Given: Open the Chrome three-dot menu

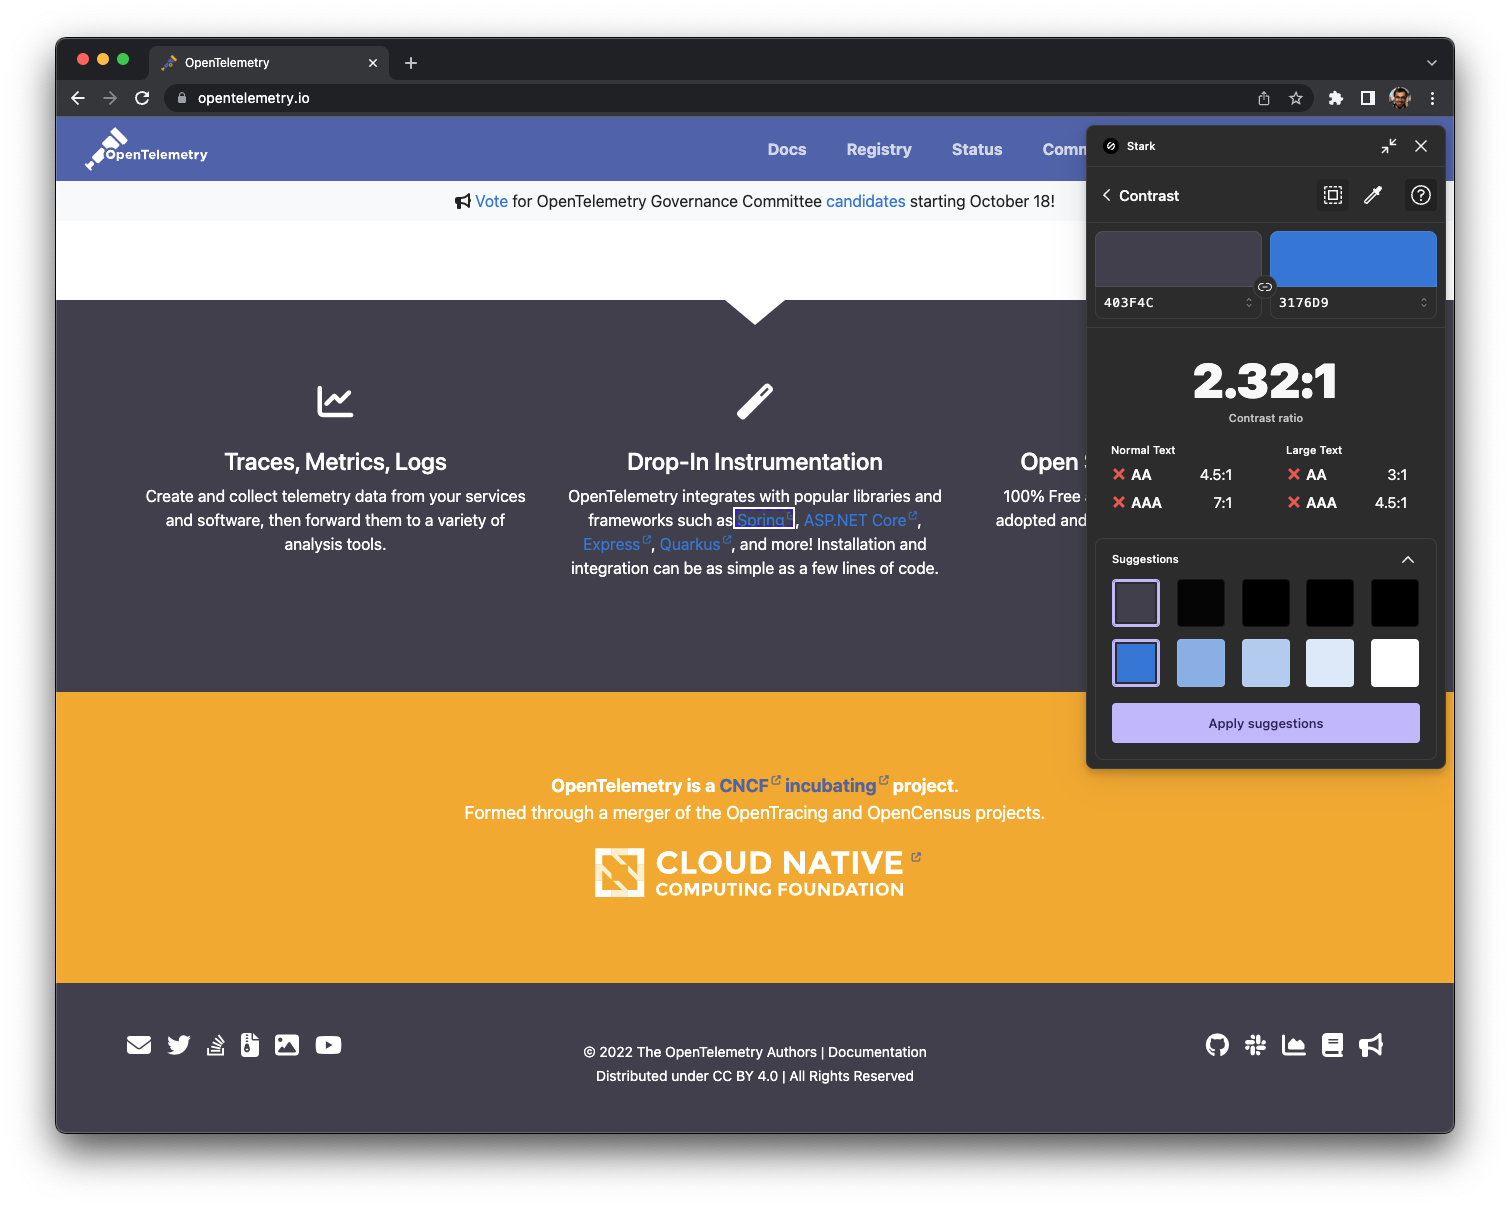Looking at the screenshot, I should click(x=1432, y=98).
